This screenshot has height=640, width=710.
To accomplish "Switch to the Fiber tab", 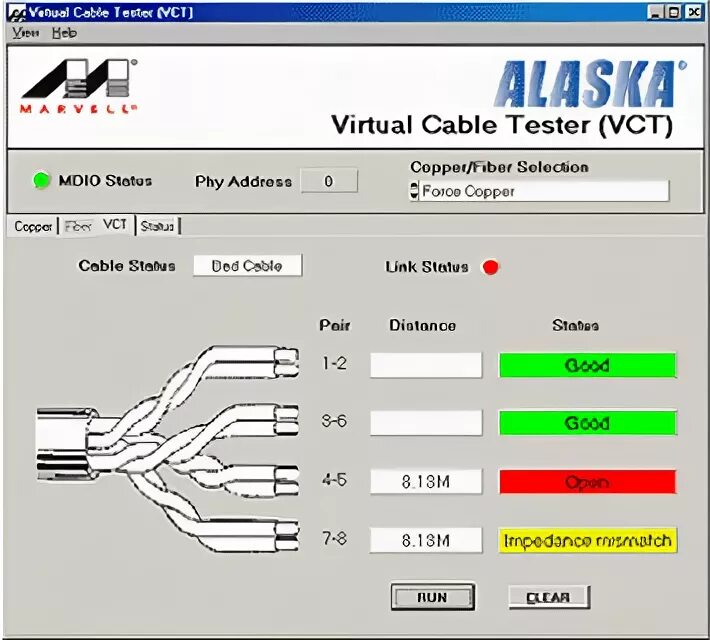I will point(78,226).
